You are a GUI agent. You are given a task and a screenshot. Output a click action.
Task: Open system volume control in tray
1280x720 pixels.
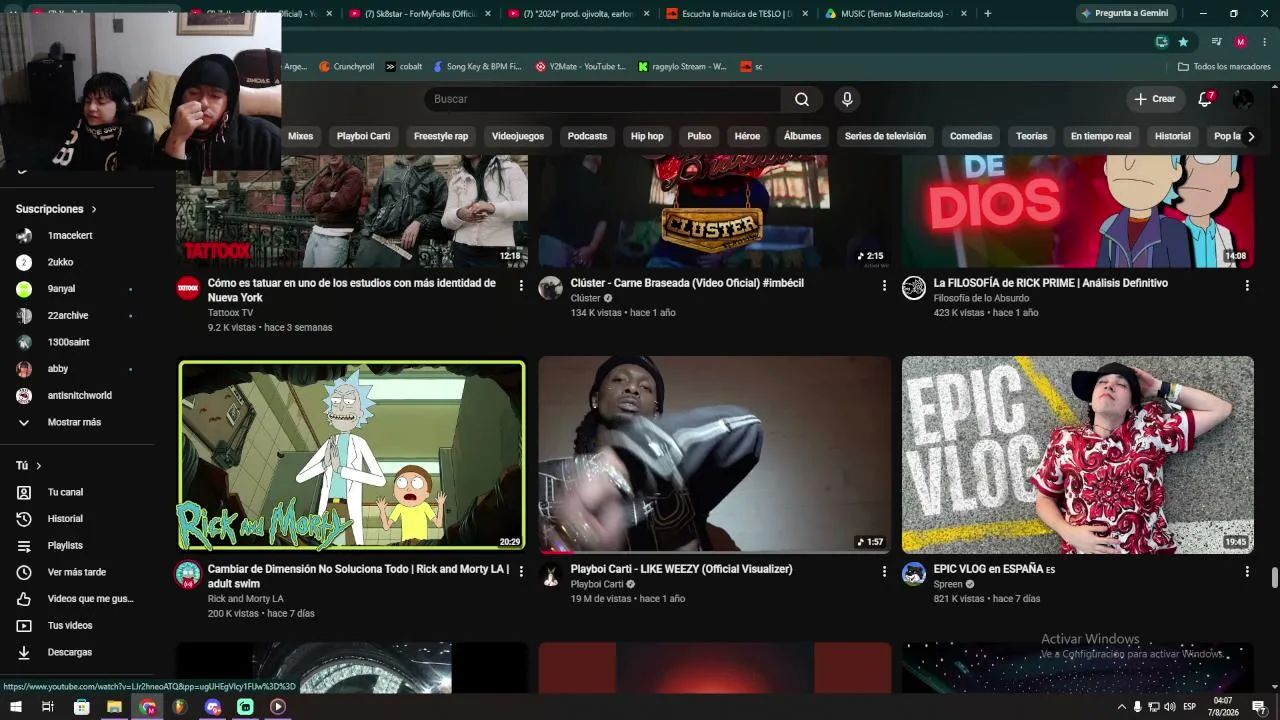point(1170,707)
